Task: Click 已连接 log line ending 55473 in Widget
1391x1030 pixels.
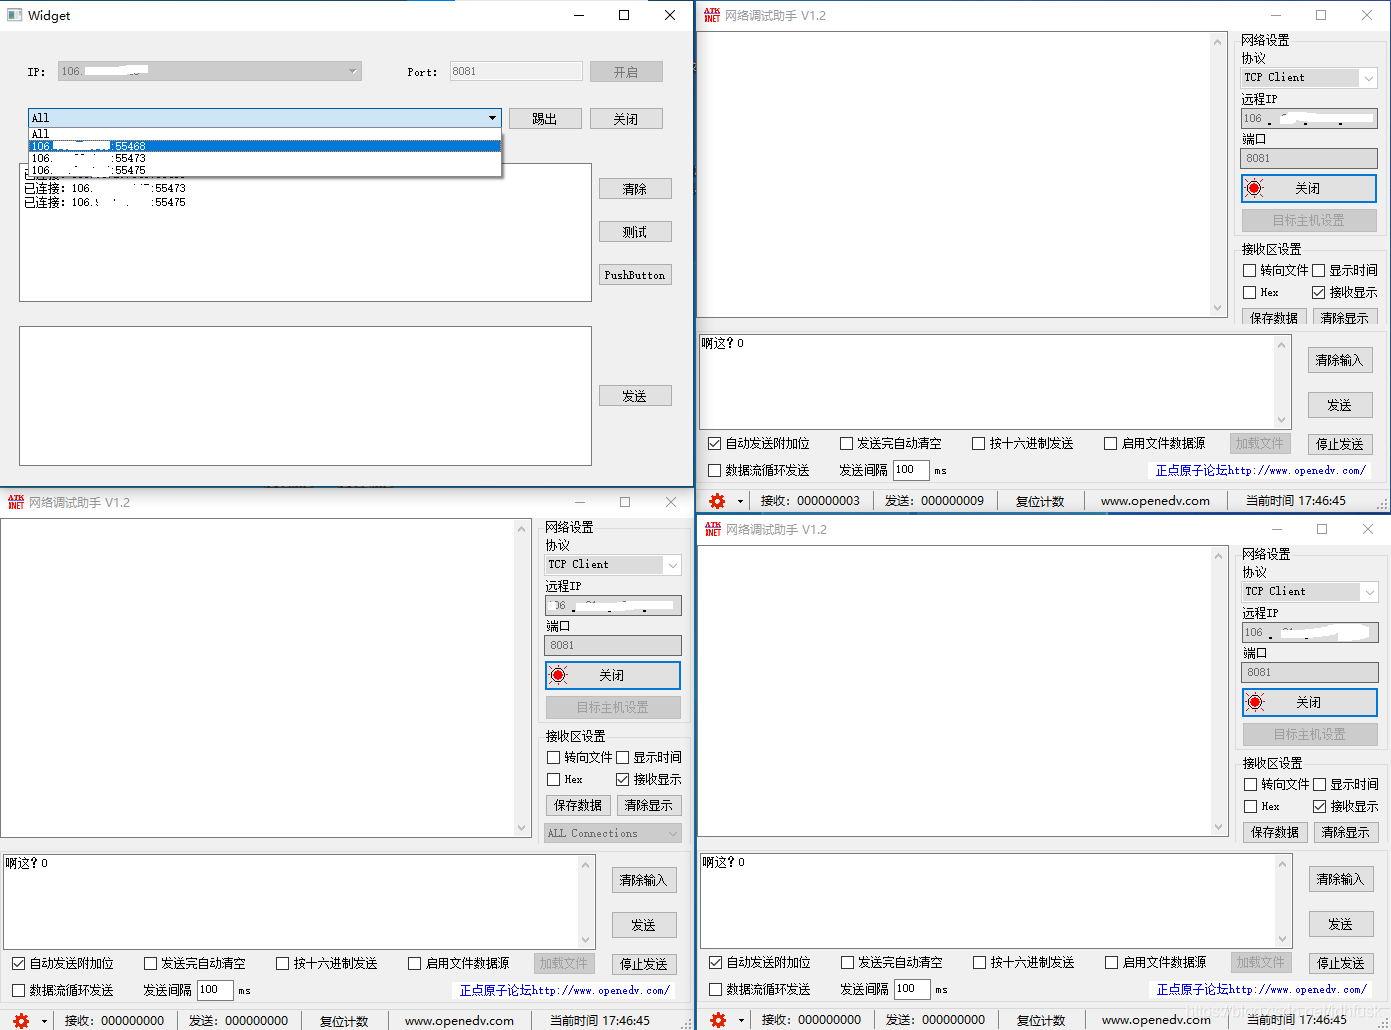Action: pos(105,188)
